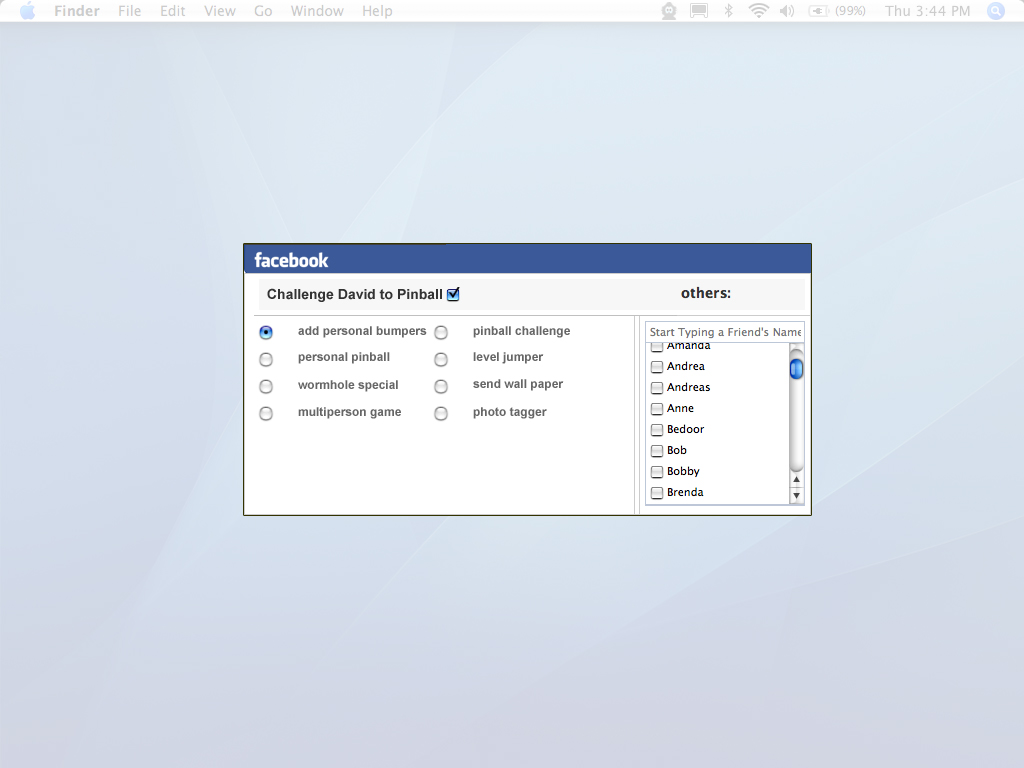The image size is (1024, 768).
Task: Select the photo tagger radio button
Action: click(441, 413)
